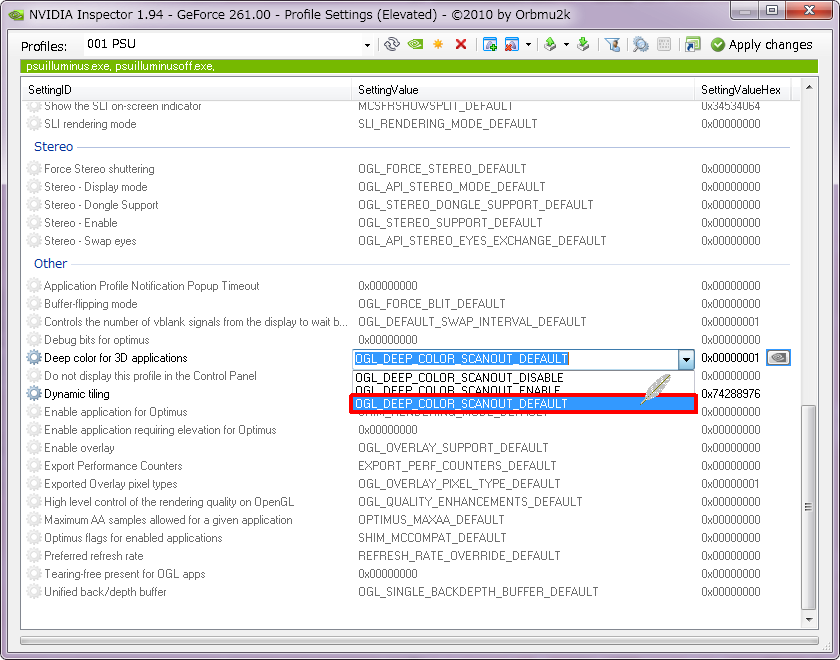The height and width of the screenshot is (660, 840).
Task: Toggle the user-defined profiles filter icon
Action: (612, 44)
